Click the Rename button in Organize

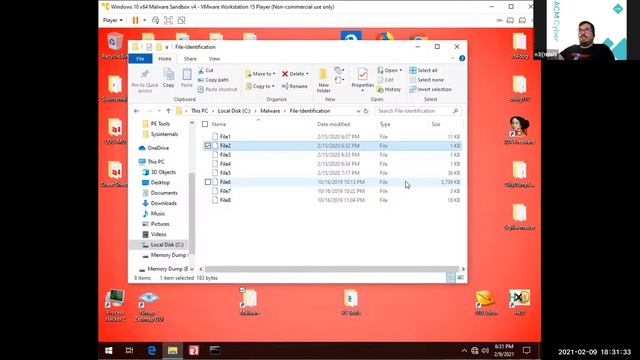295,86
